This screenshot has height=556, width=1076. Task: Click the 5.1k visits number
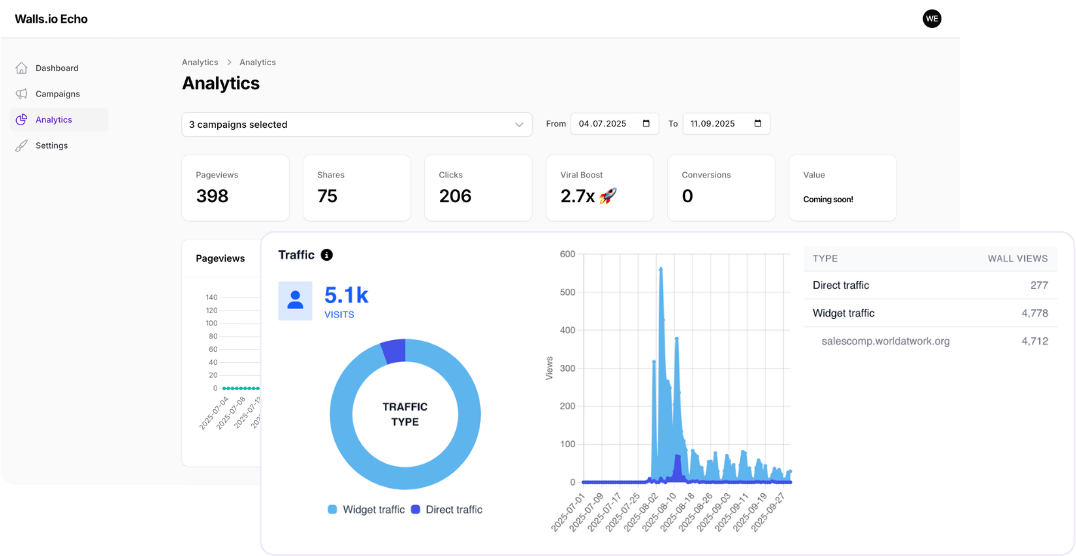click(x=347, y=295)
